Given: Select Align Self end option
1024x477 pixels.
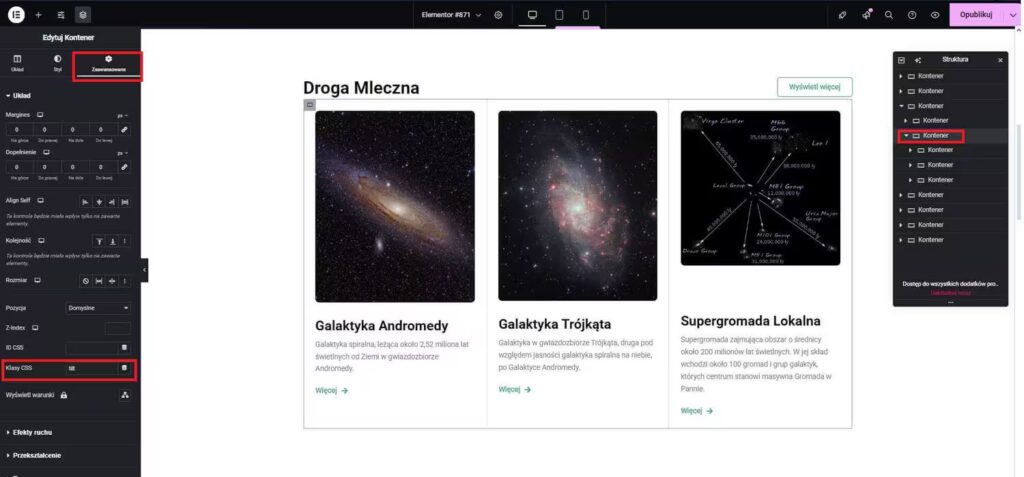Looking at the screenshot, I should (112, 201).
